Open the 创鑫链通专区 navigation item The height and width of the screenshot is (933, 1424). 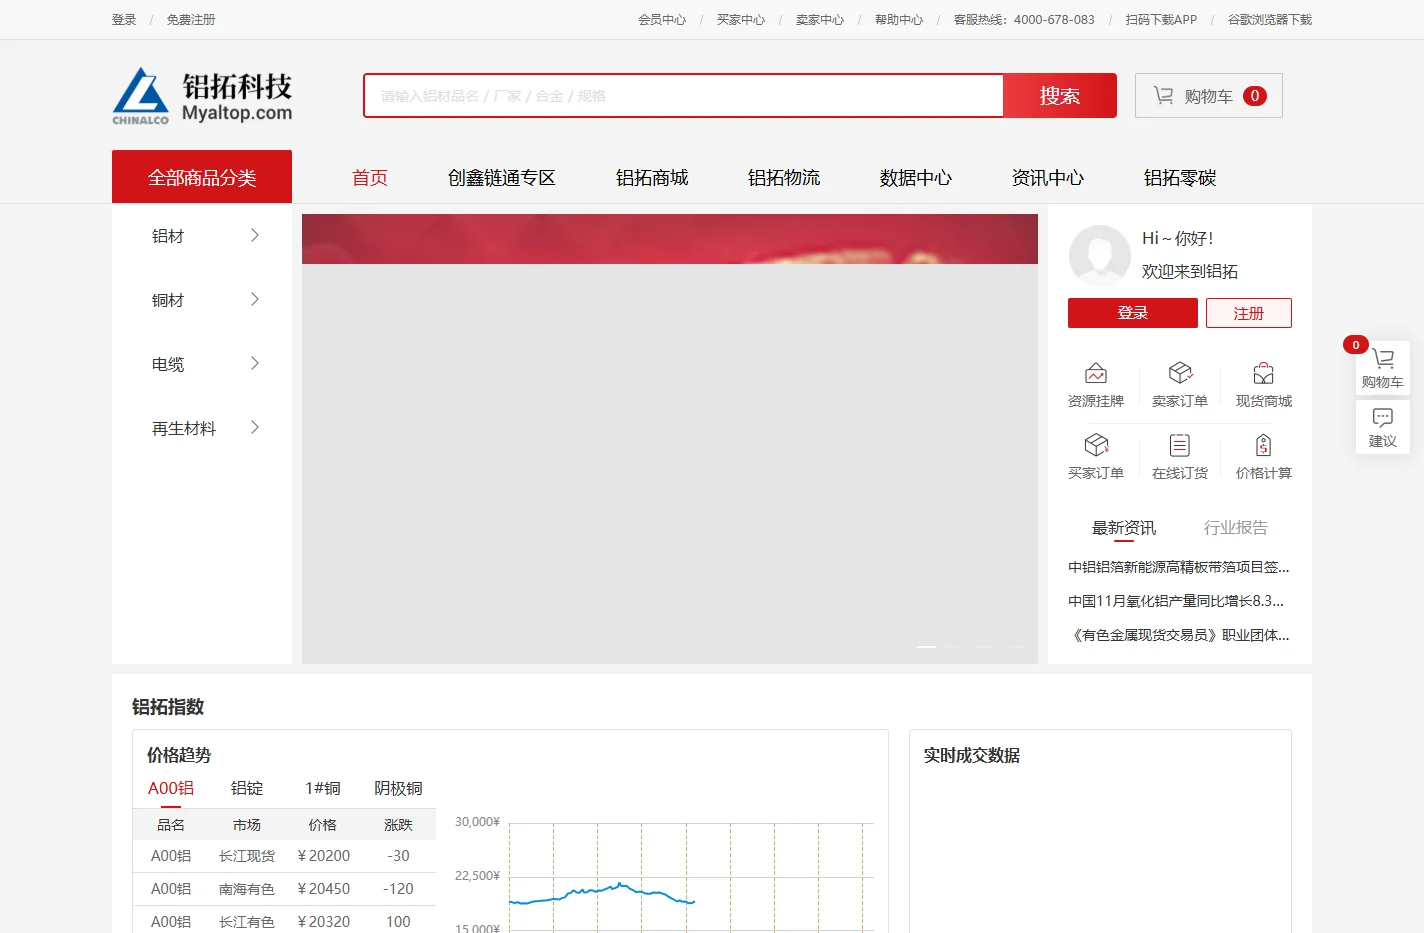(501, 178)
